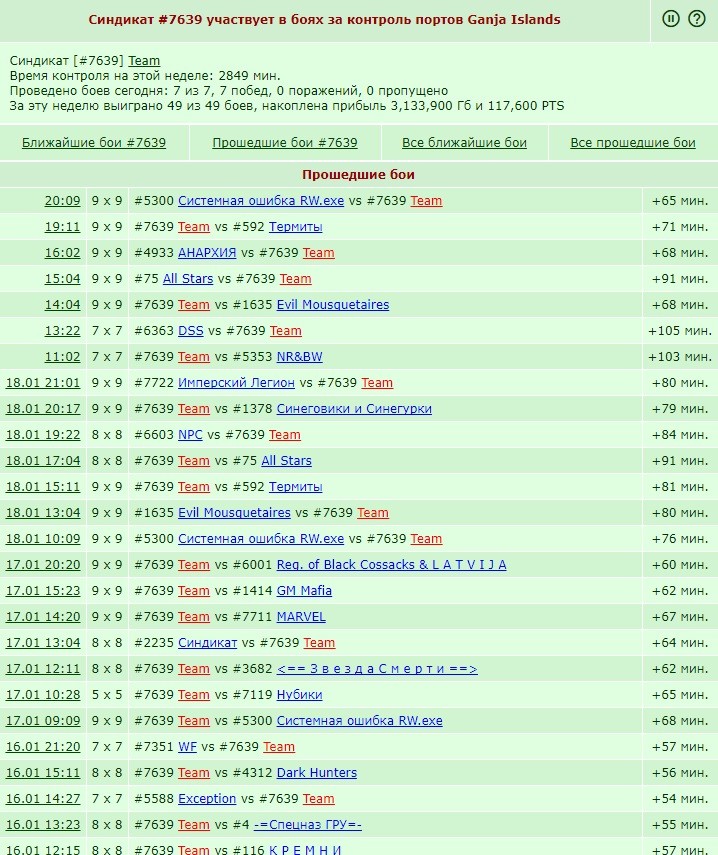This screenshot has height=855, width=718.
Task: Open Системная ошибка RW.exe in 17.01 09:09 row
Action: tap(360, 721)
